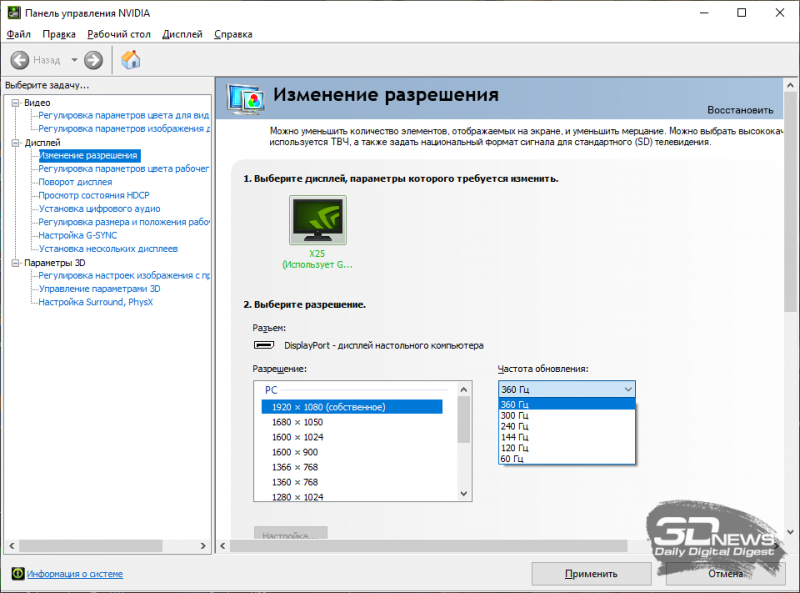
Task: Click the resolution list scrollbar down arrow
Action: tap(464, 493)
